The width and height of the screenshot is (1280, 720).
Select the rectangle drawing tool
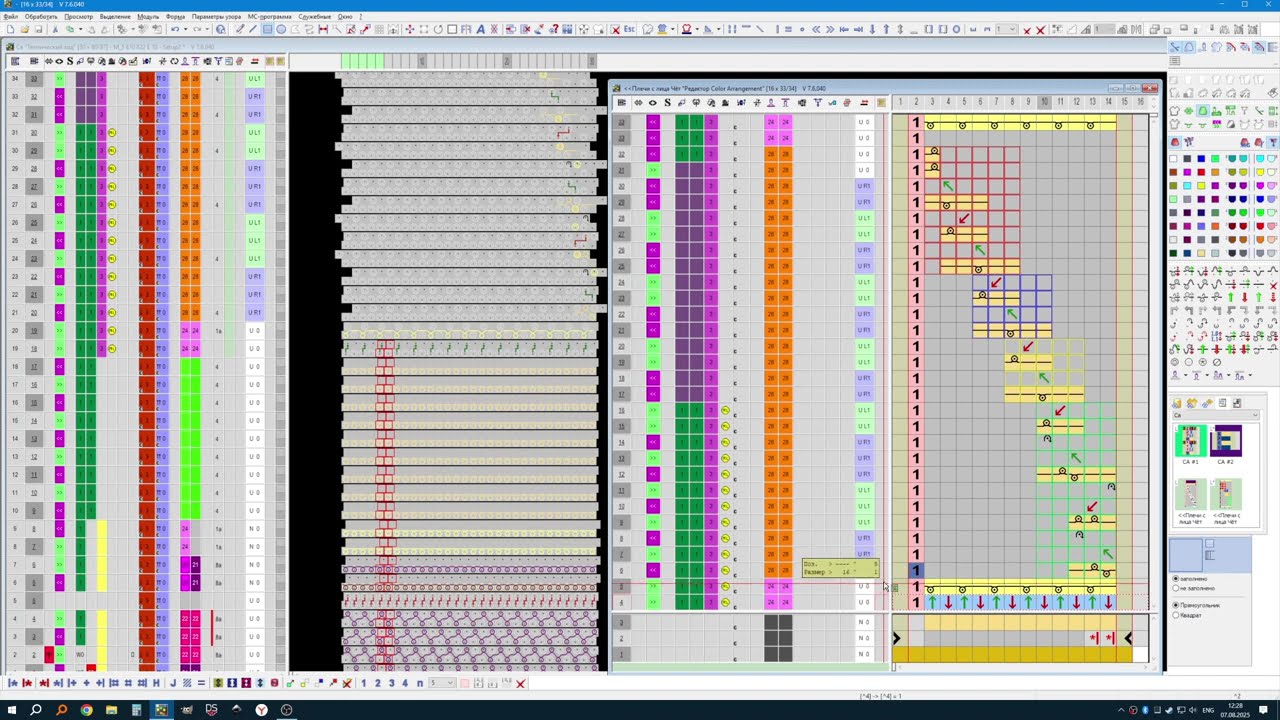click(267, 29)
